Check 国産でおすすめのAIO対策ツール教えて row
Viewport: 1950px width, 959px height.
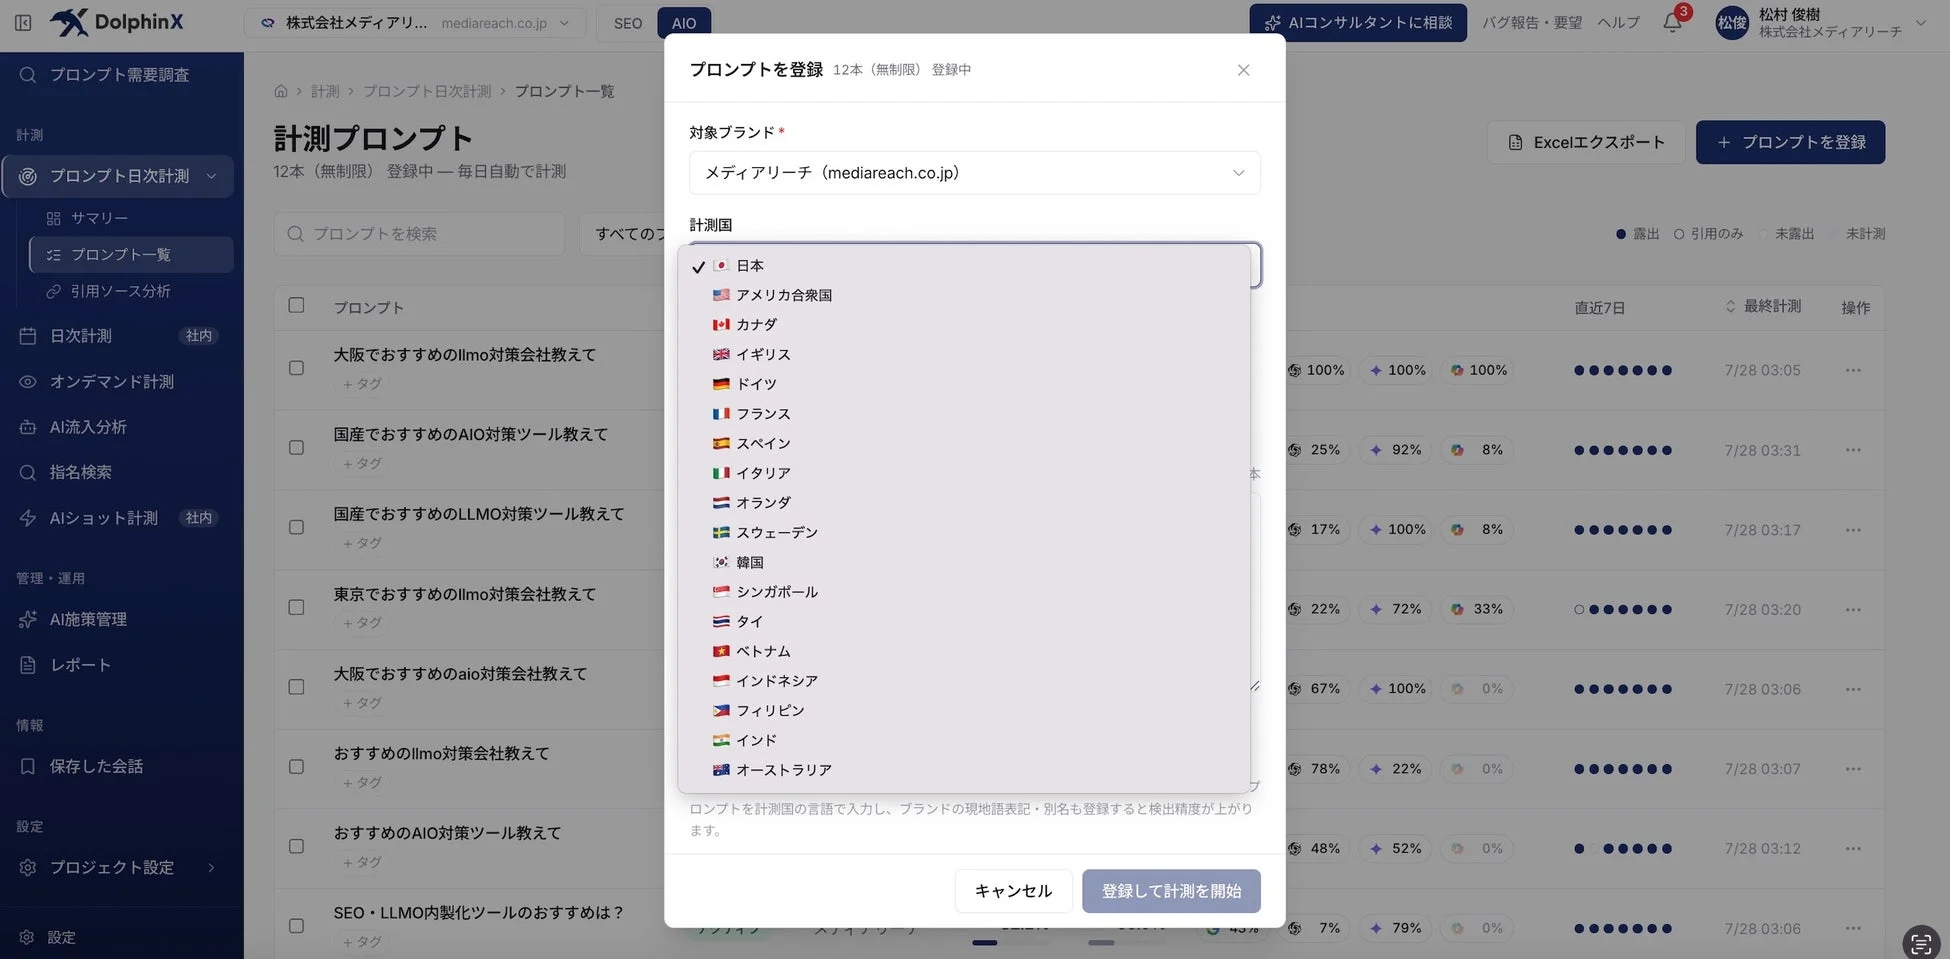point(296,447)
